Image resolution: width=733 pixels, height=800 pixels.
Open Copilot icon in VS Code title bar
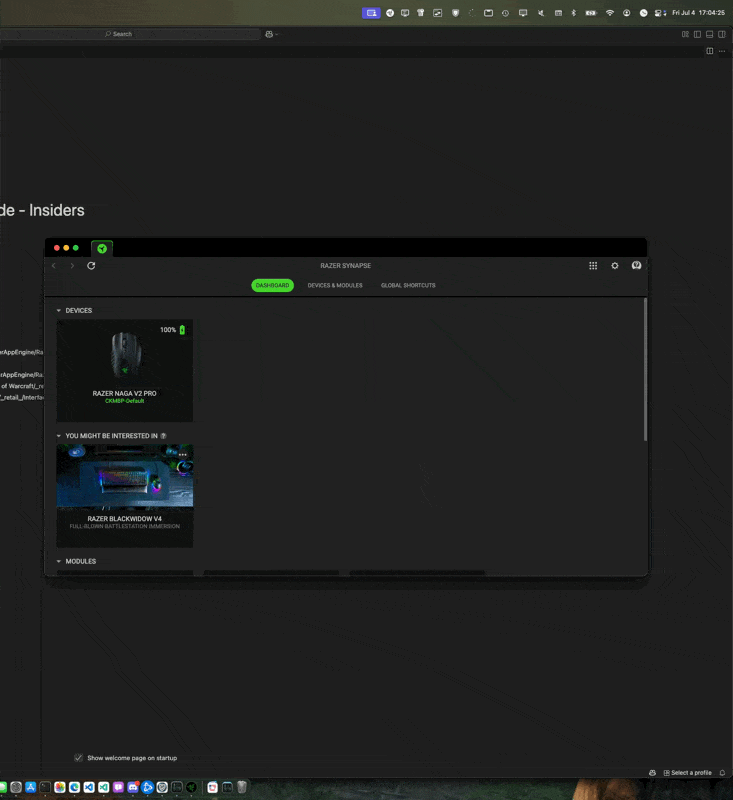[269, 34]
